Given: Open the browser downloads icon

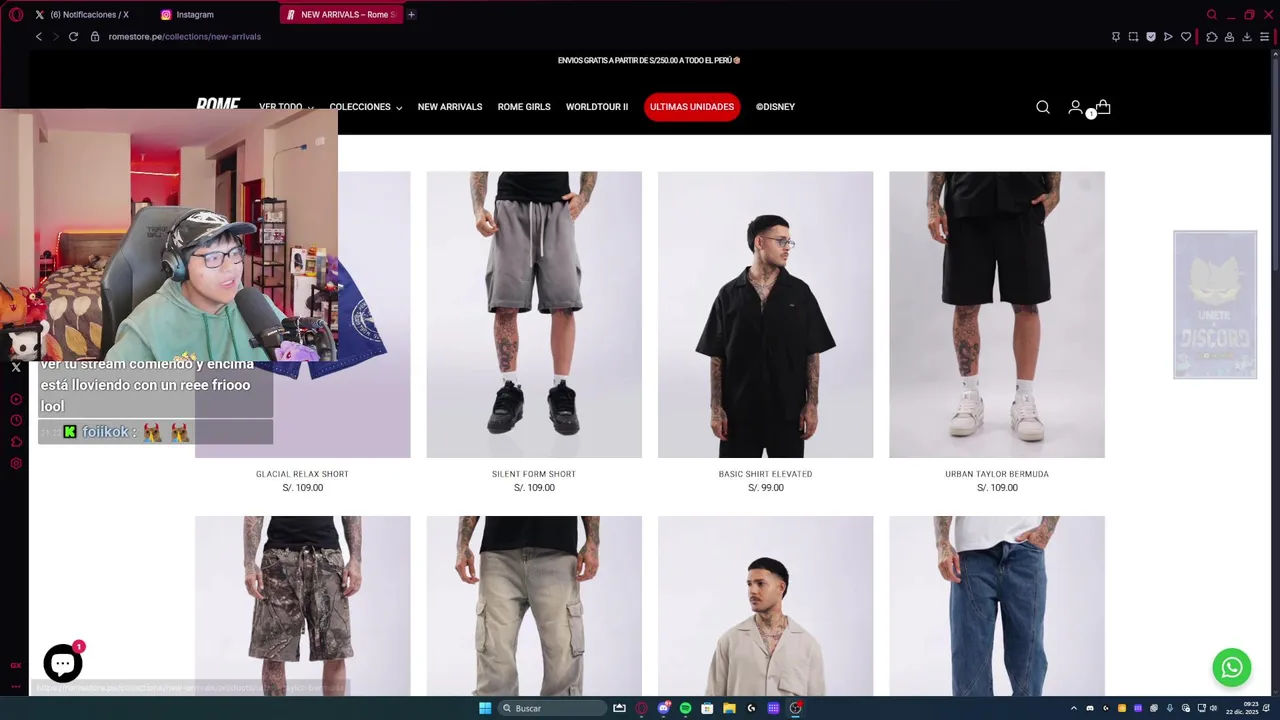Looking at the screenshot, I should point(1247,36).
